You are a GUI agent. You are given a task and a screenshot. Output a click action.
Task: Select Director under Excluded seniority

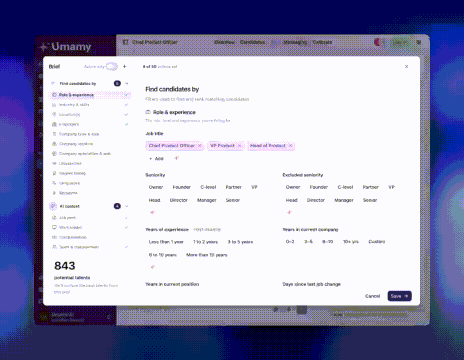point(316,200)
